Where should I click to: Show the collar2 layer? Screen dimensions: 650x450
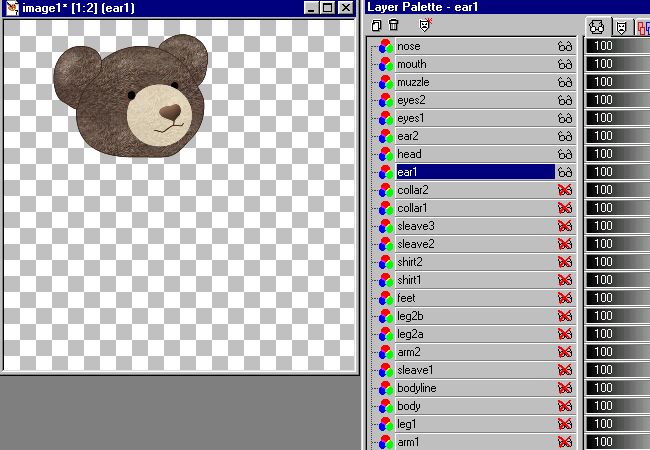tap(565, 190)
